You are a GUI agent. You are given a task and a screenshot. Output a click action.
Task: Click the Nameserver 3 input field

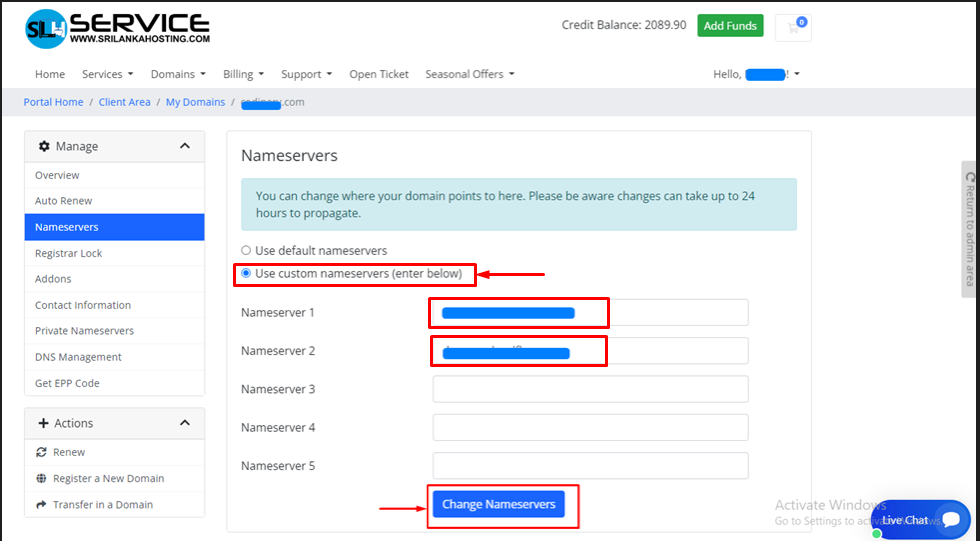pos(590,389)
